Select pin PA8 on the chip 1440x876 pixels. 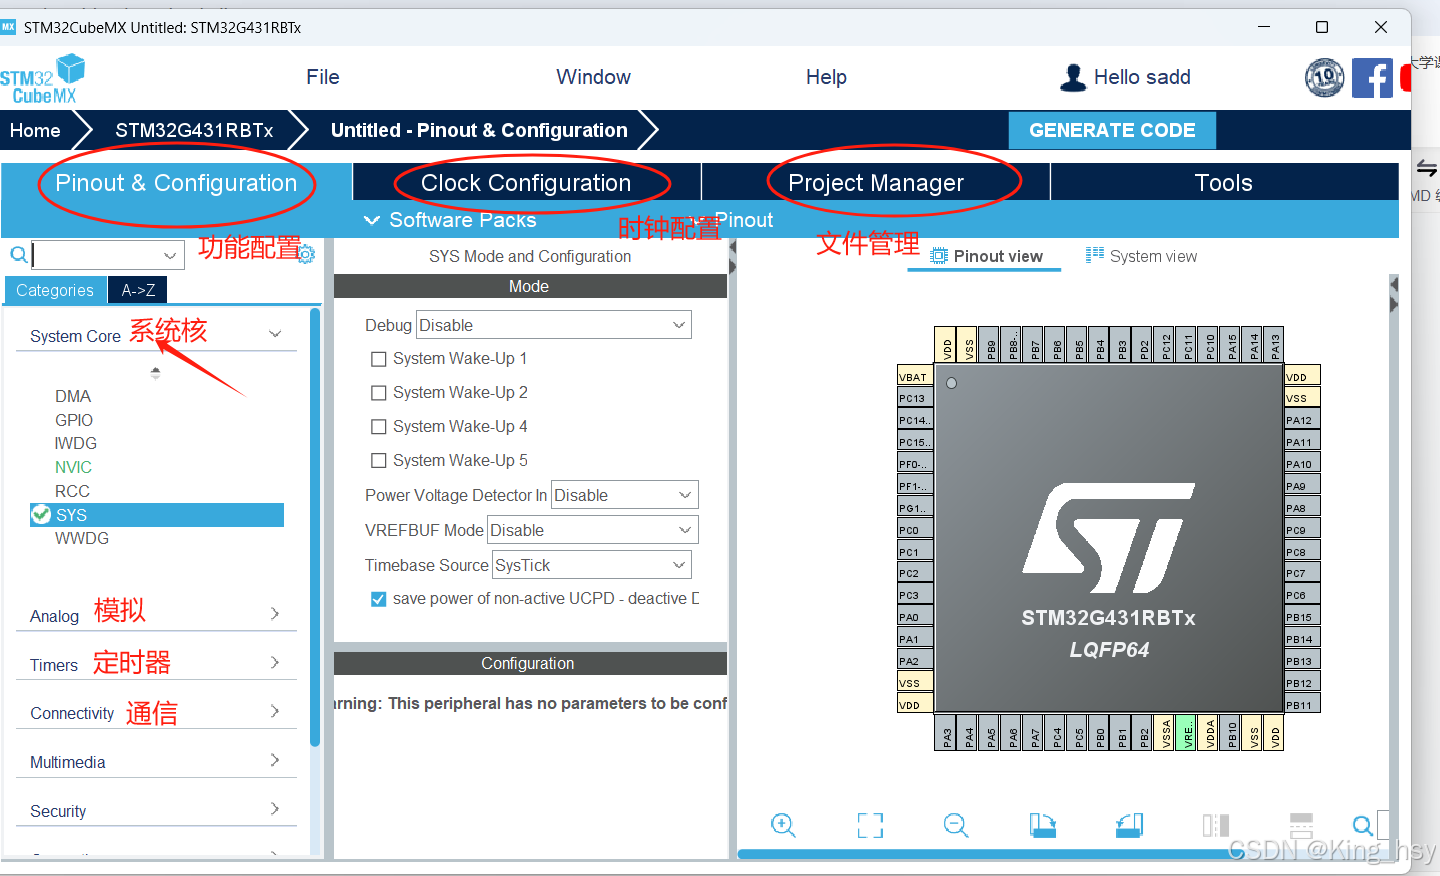point(1302,508)
